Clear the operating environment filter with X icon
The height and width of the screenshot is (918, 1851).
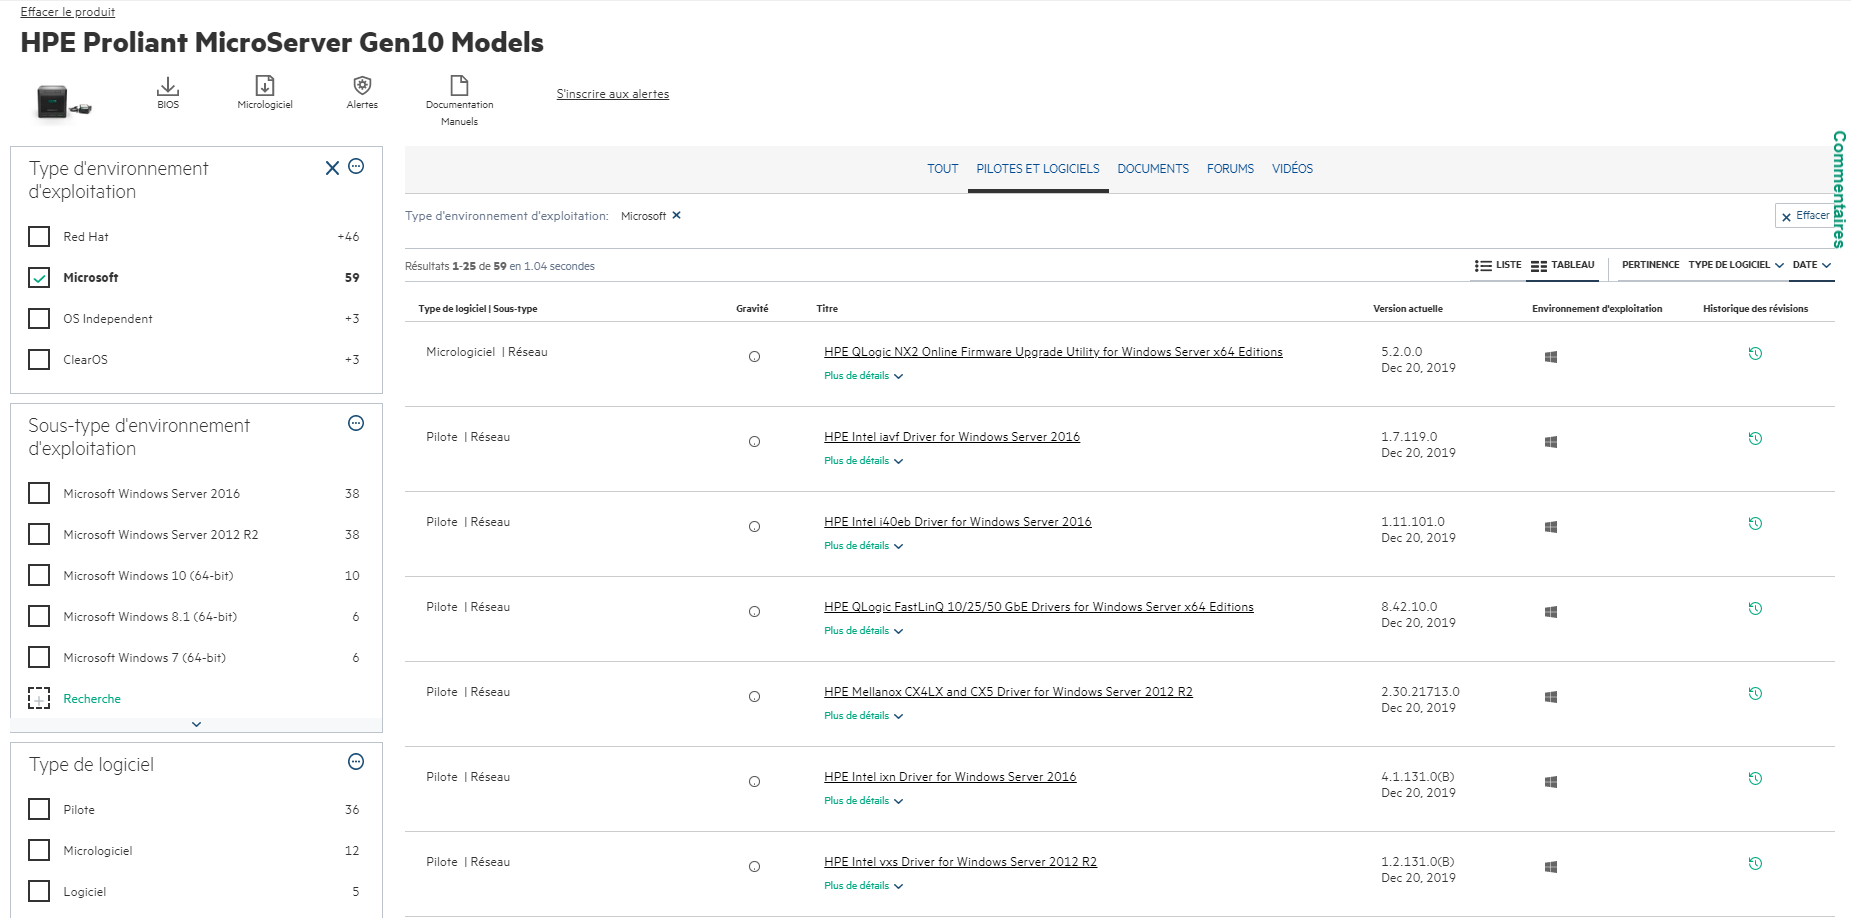[332, 168]
